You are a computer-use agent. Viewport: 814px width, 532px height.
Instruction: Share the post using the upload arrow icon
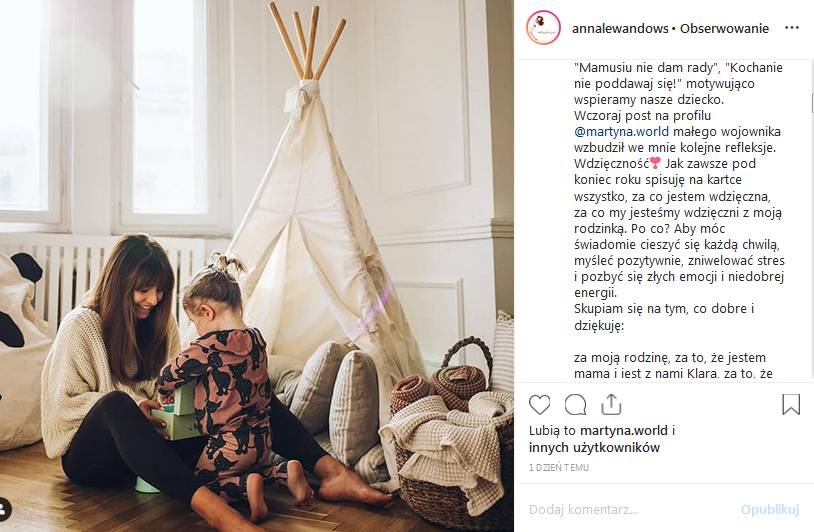coord(611,404)
